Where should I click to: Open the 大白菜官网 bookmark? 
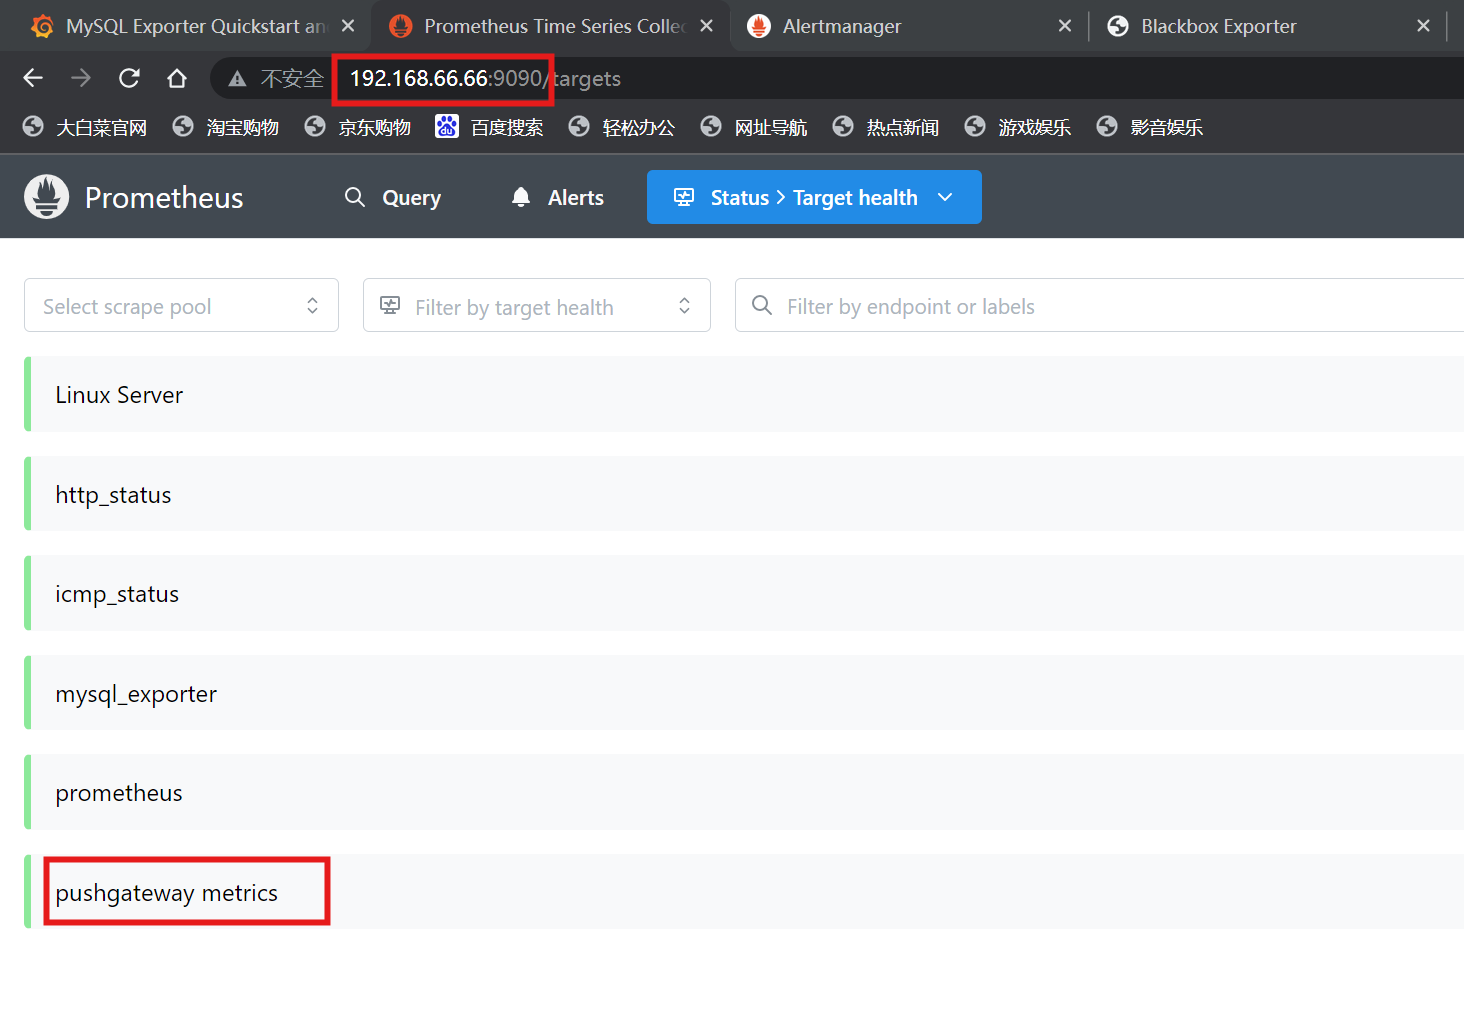point(85,127)
